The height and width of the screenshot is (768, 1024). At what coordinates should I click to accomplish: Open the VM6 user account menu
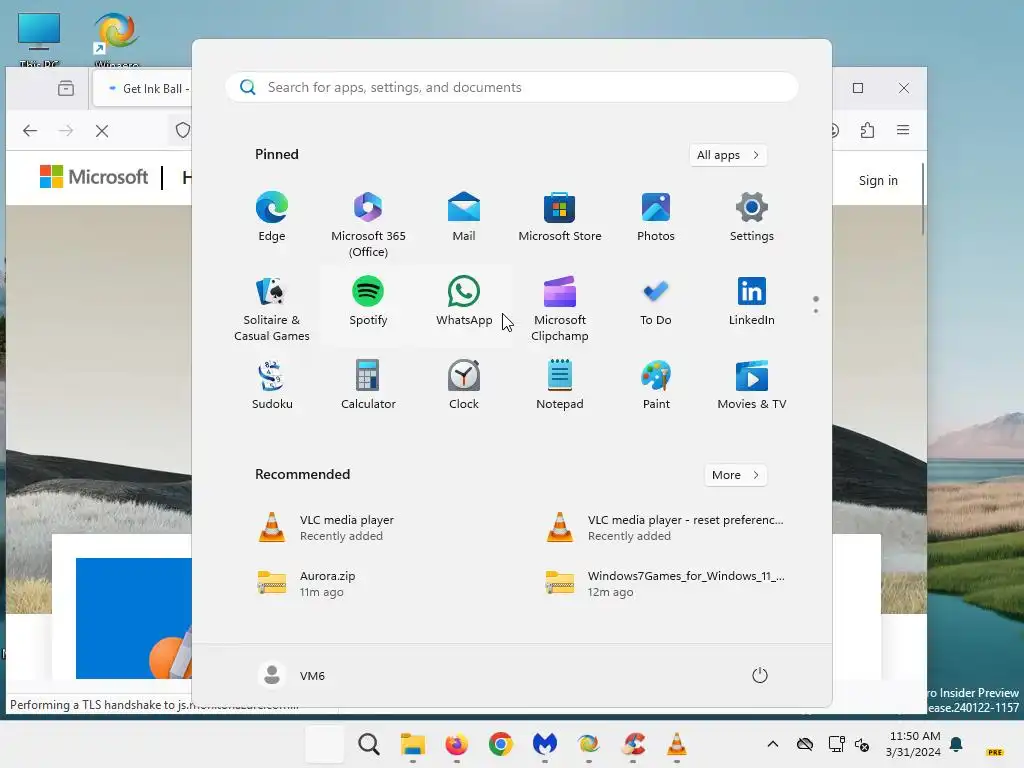[x=292, y=675]
